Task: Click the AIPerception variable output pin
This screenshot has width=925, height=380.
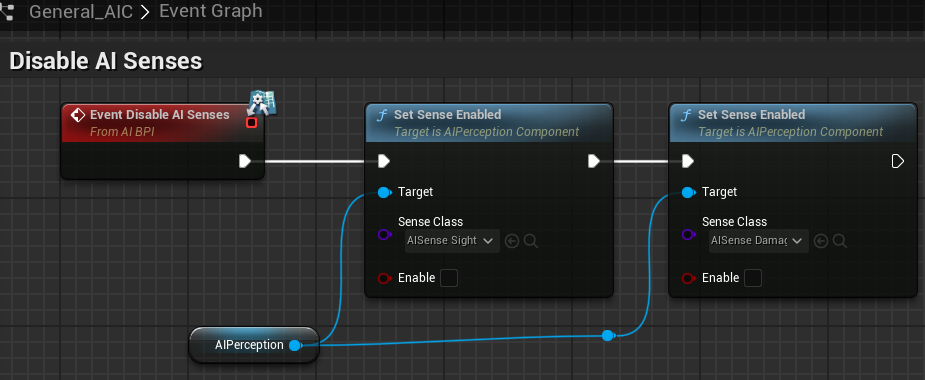Action: (295, 346)
